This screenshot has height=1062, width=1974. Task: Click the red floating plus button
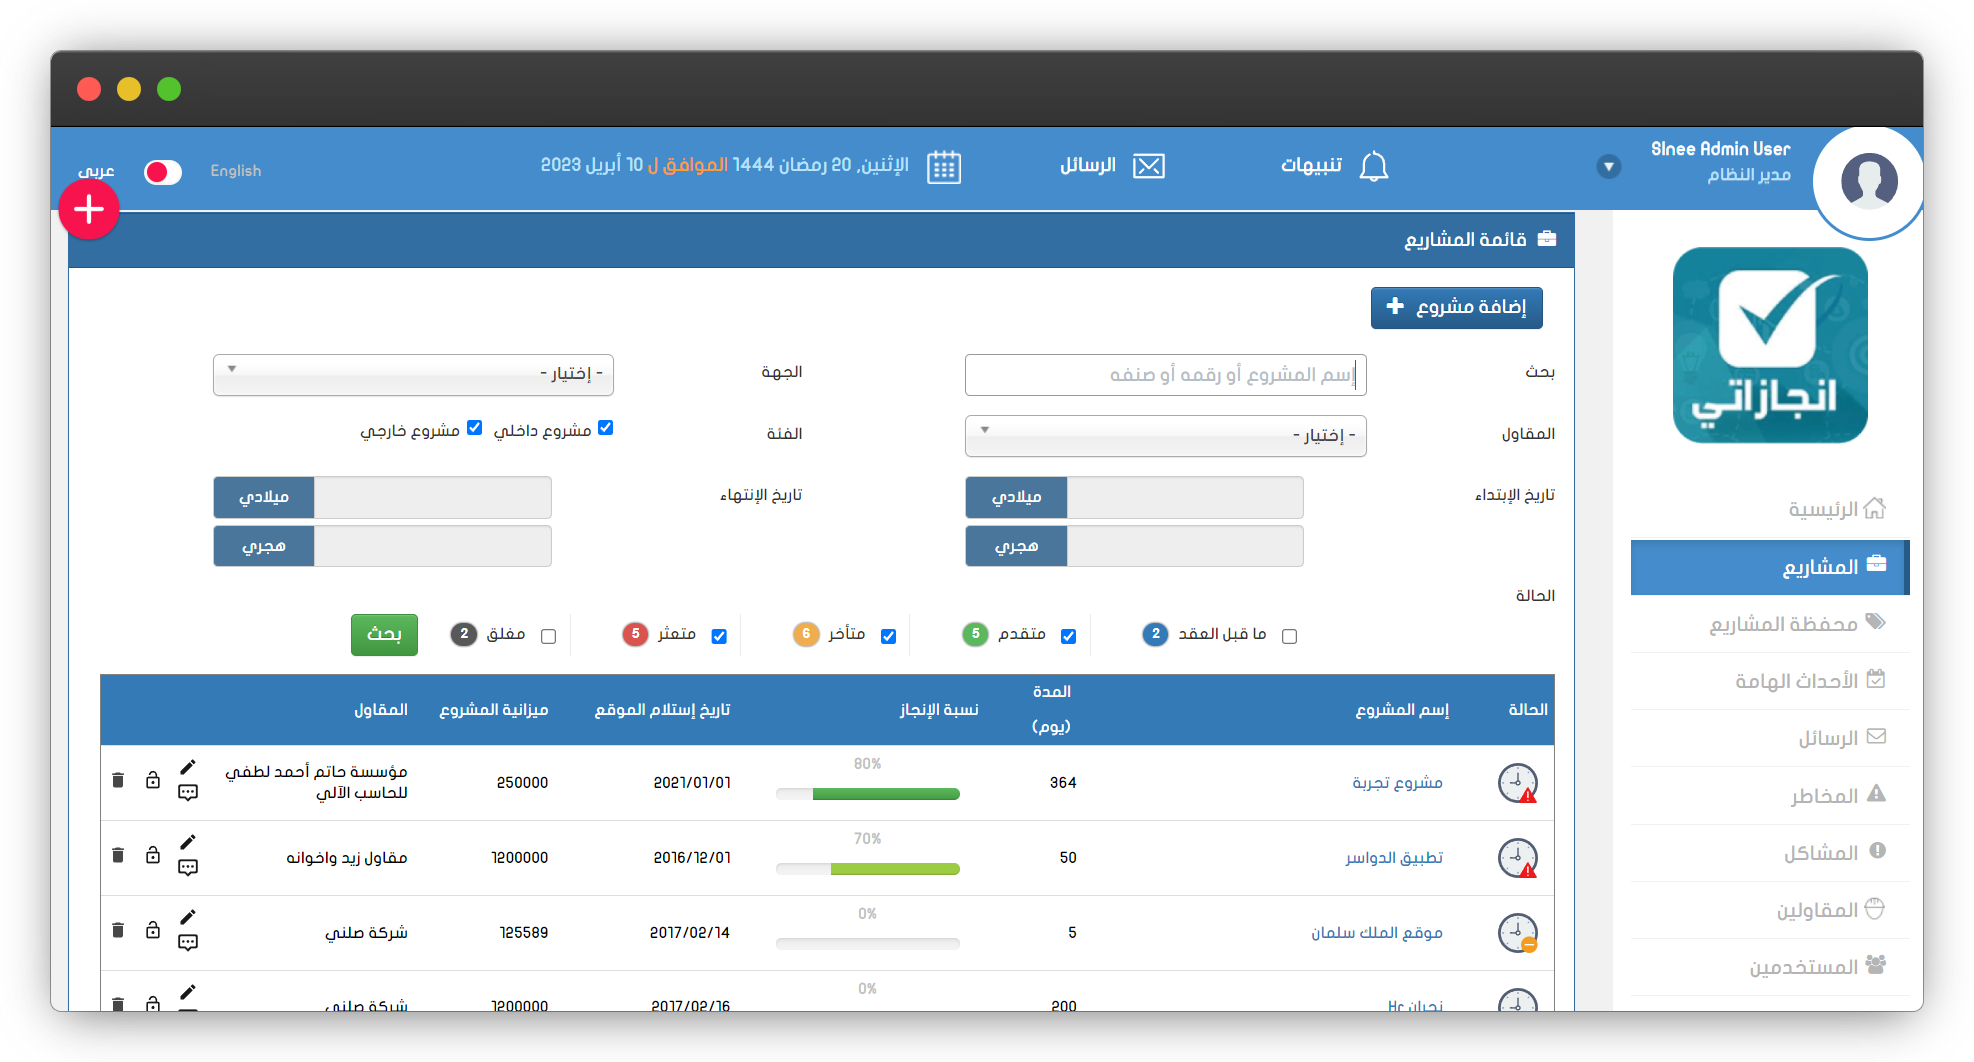[89, 210]
